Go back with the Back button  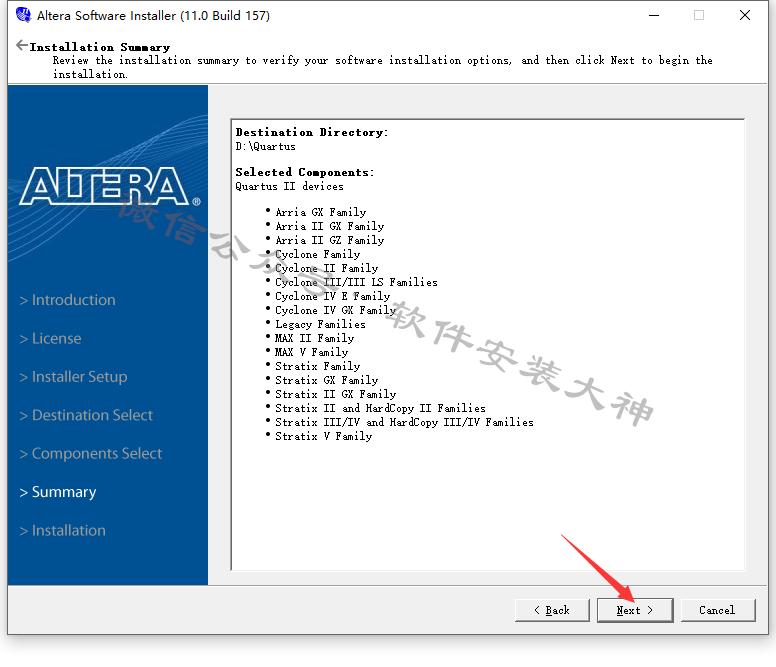pos(552,610)
